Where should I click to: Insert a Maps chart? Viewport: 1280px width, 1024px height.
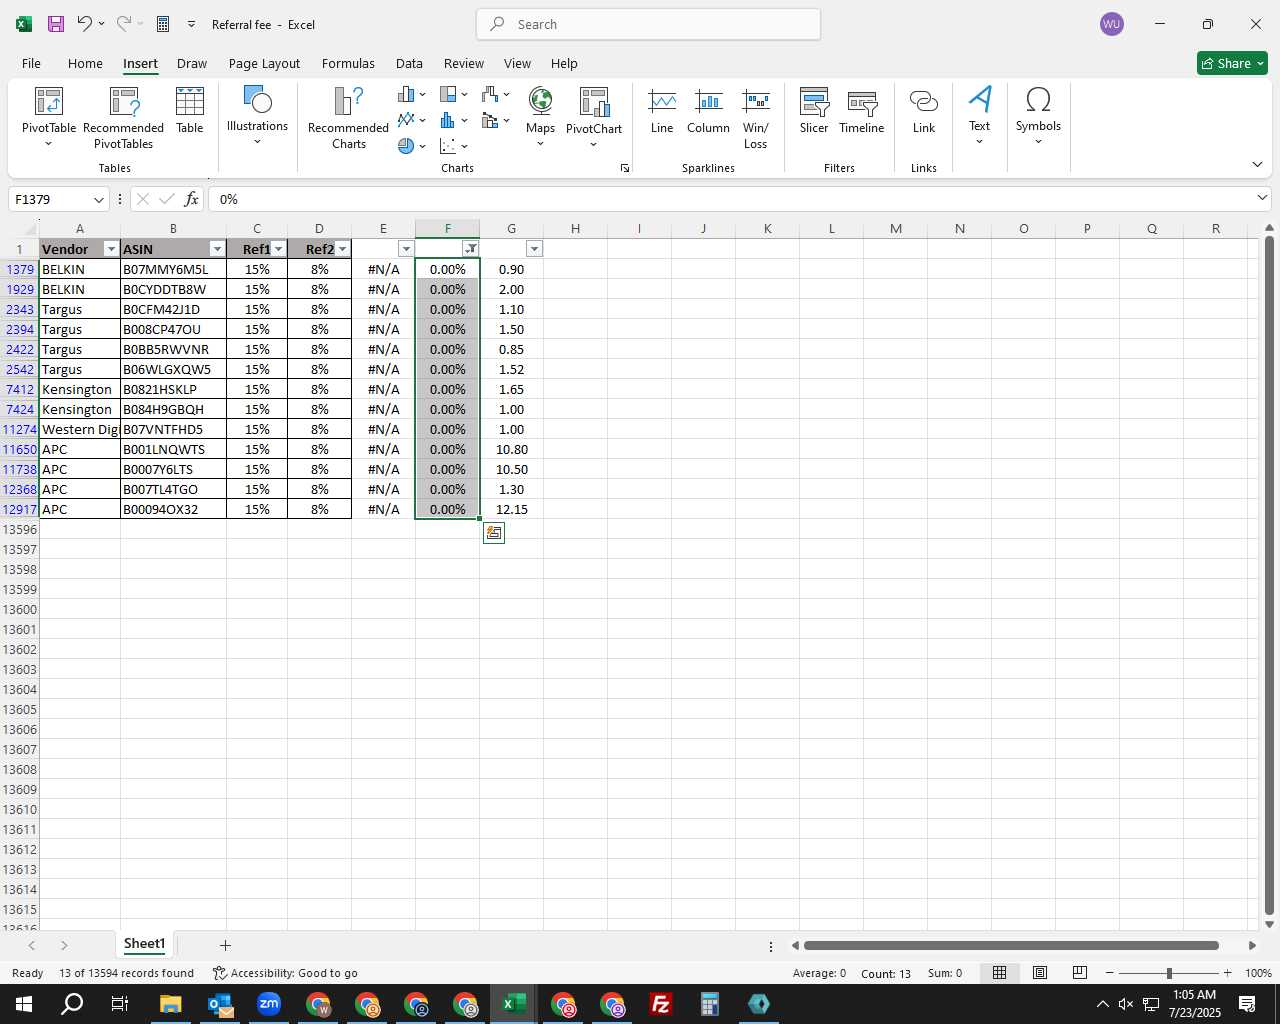[540, 118]
